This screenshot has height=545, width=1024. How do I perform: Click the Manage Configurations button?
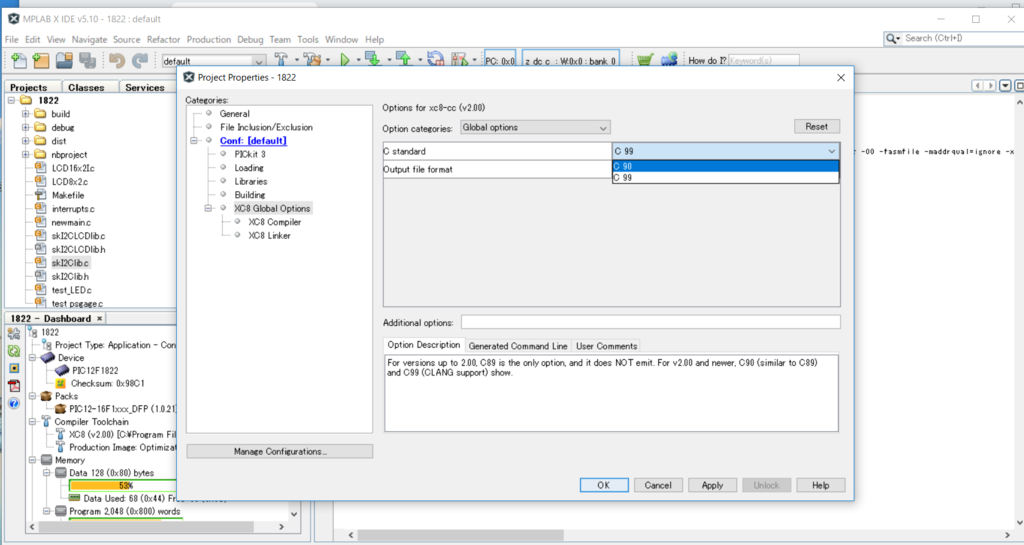280,451
